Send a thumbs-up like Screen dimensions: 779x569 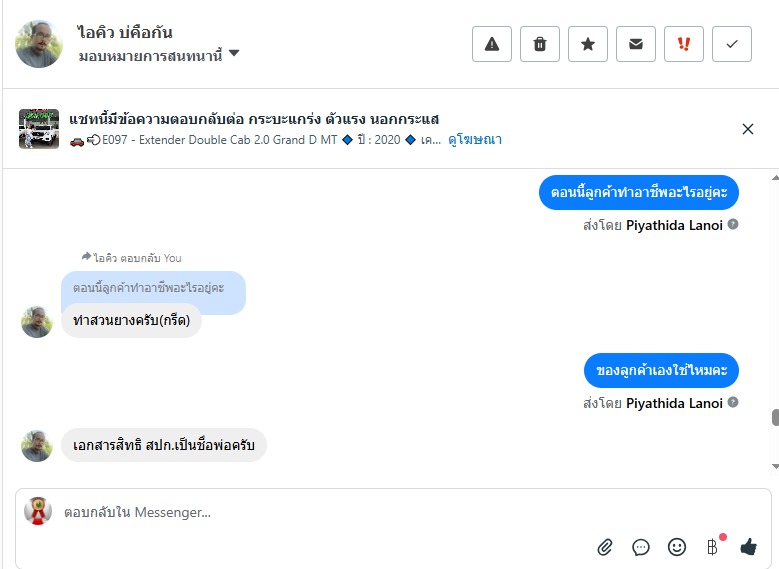(x=748, y=547)
